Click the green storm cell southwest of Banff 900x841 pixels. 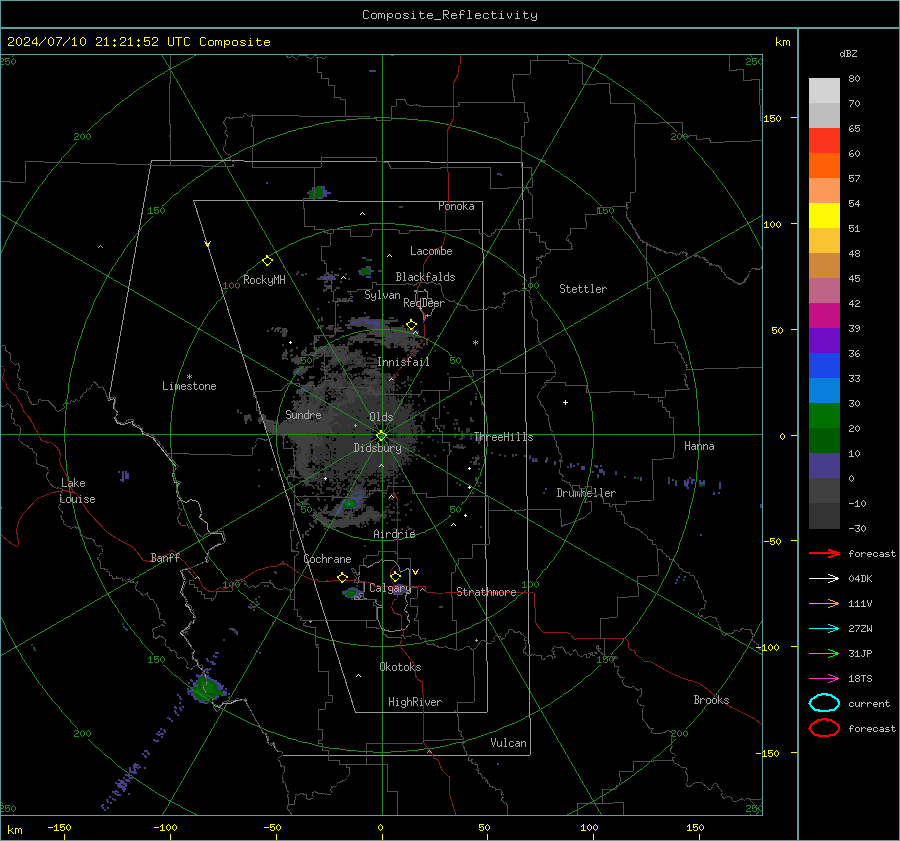tap(205, 688)
